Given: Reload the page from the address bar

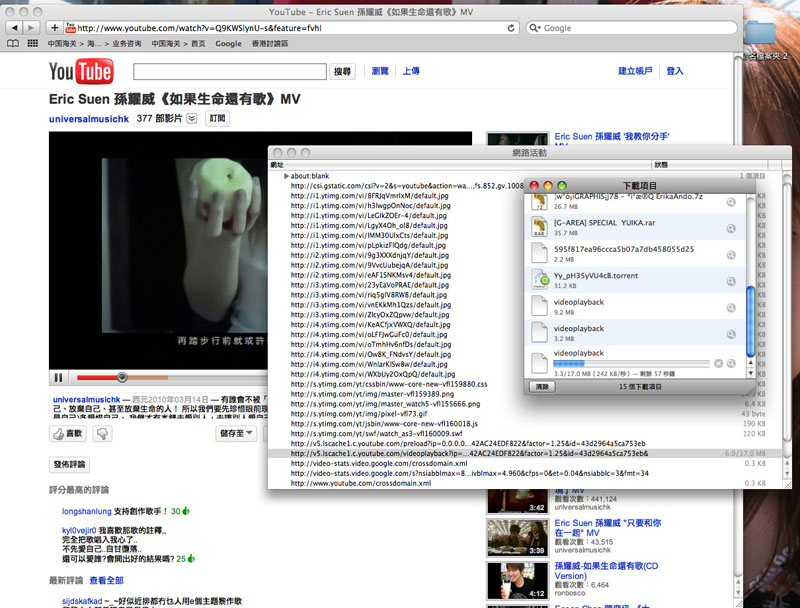Looking at the screenshot, I should tap(512, 28).
